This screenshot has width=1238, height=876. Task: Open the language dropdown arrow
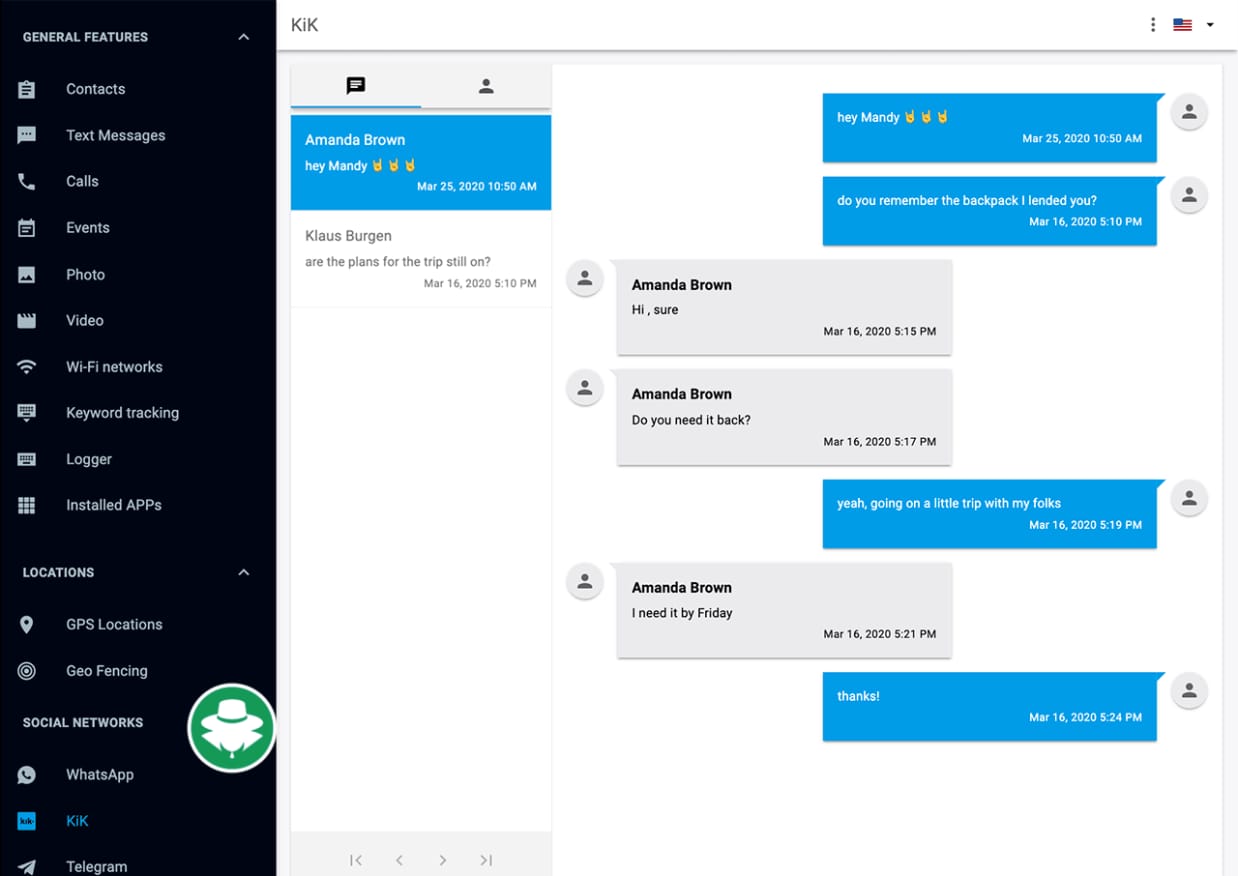[1210, 25]
